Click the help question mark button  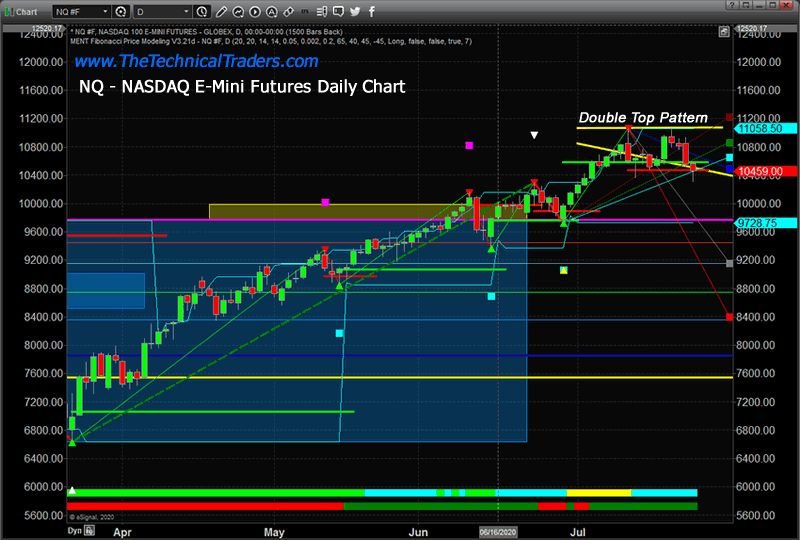click(732, 5)
